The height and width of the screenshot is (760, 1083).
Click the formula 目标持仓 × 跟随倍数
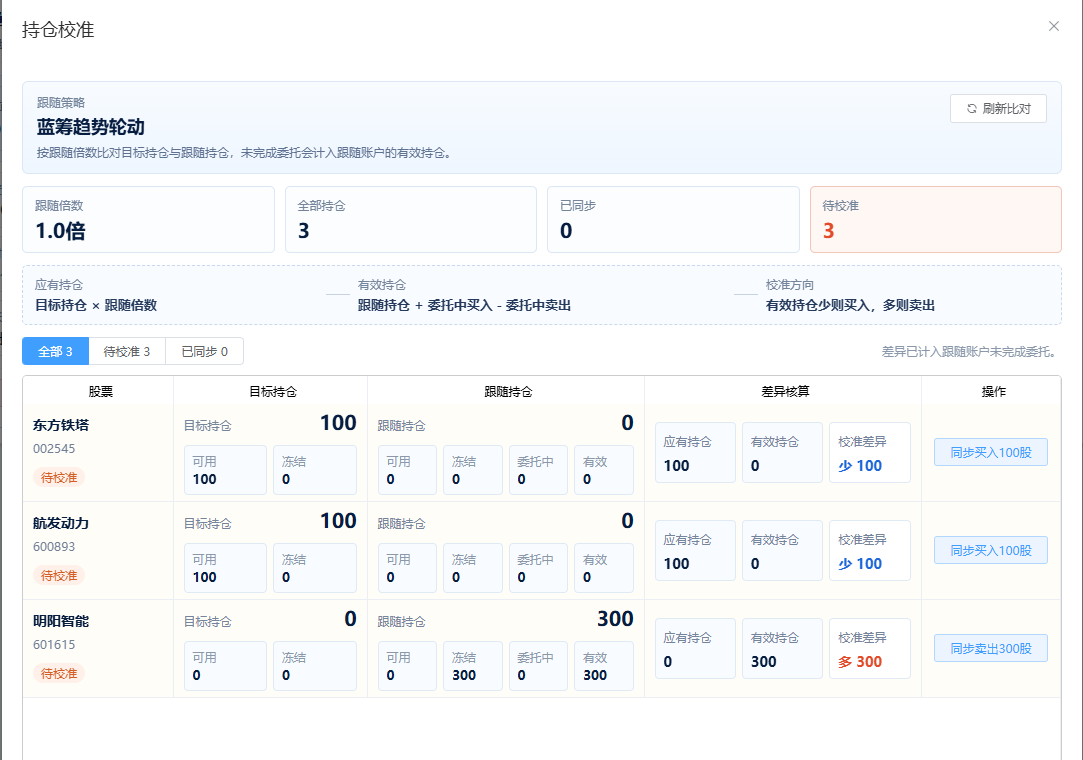96,305
